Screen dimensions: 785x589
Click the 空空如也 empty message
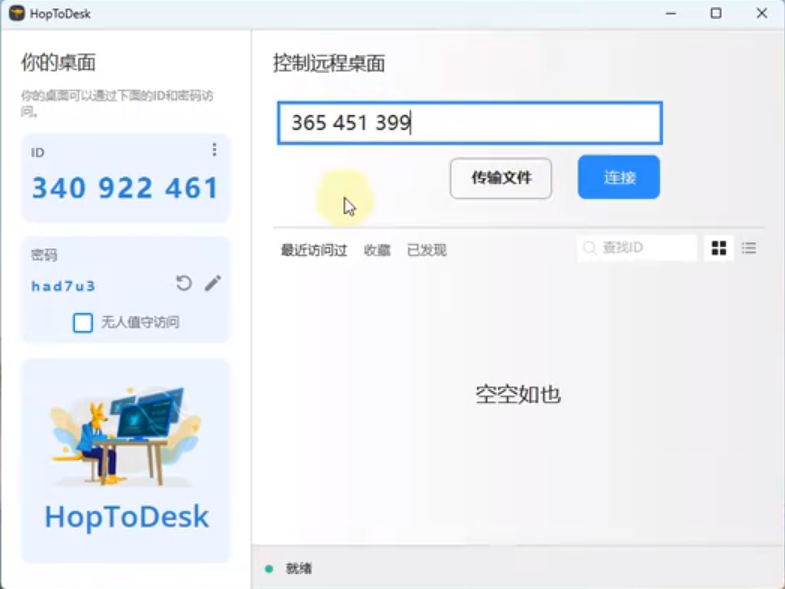(x=518, y=395)
